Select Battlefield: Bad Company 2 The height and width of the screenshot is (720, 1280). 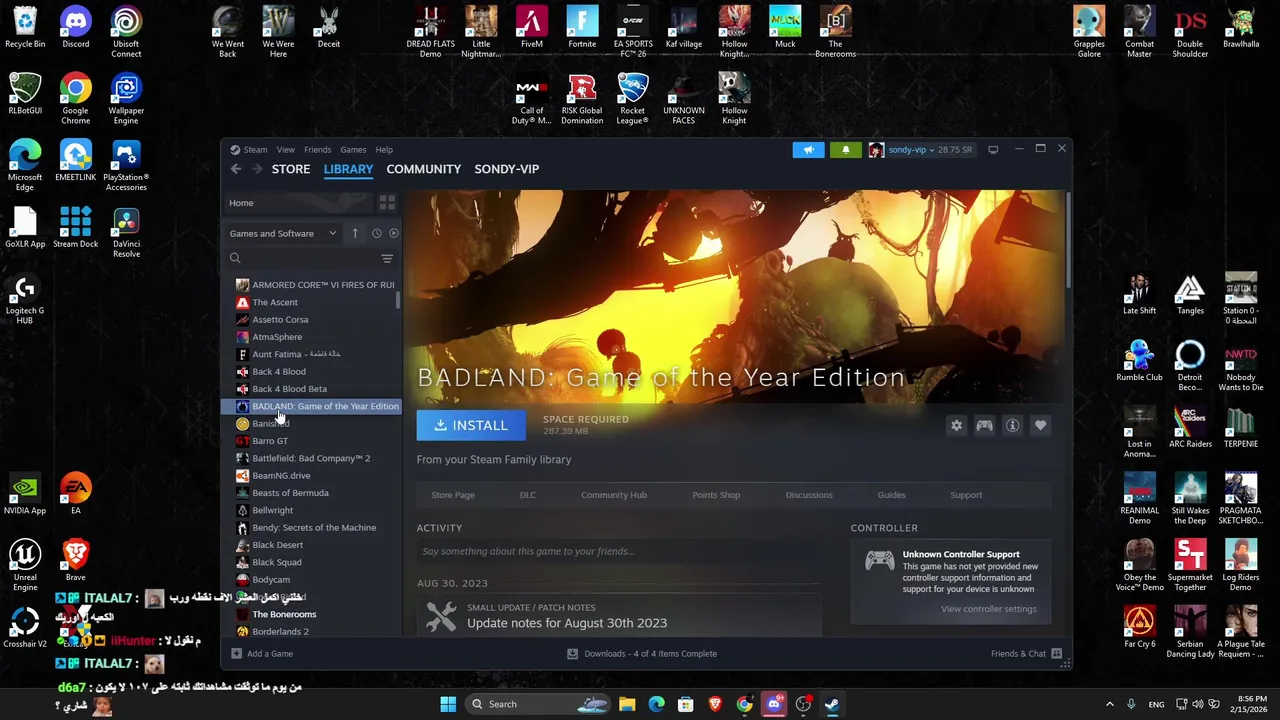pyautogui.click(x=311, y=458)
